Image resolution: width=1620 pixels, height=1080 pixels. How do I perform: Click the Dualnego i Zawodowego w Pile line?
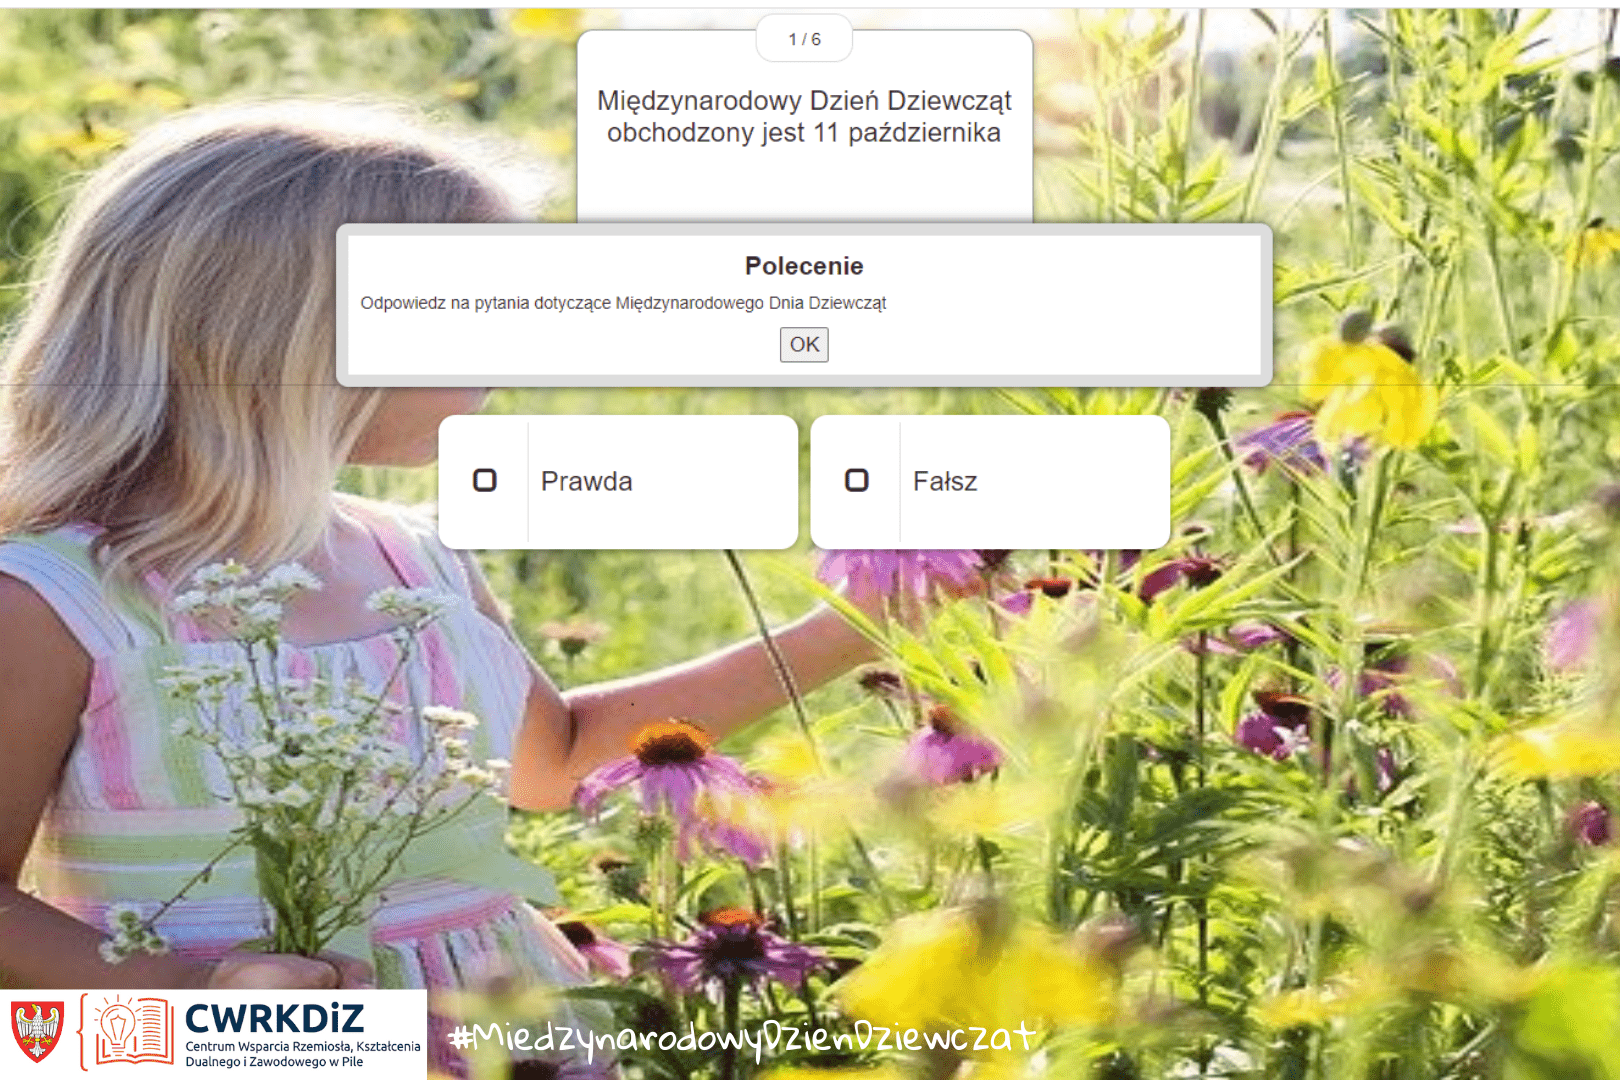[274, 1062]
